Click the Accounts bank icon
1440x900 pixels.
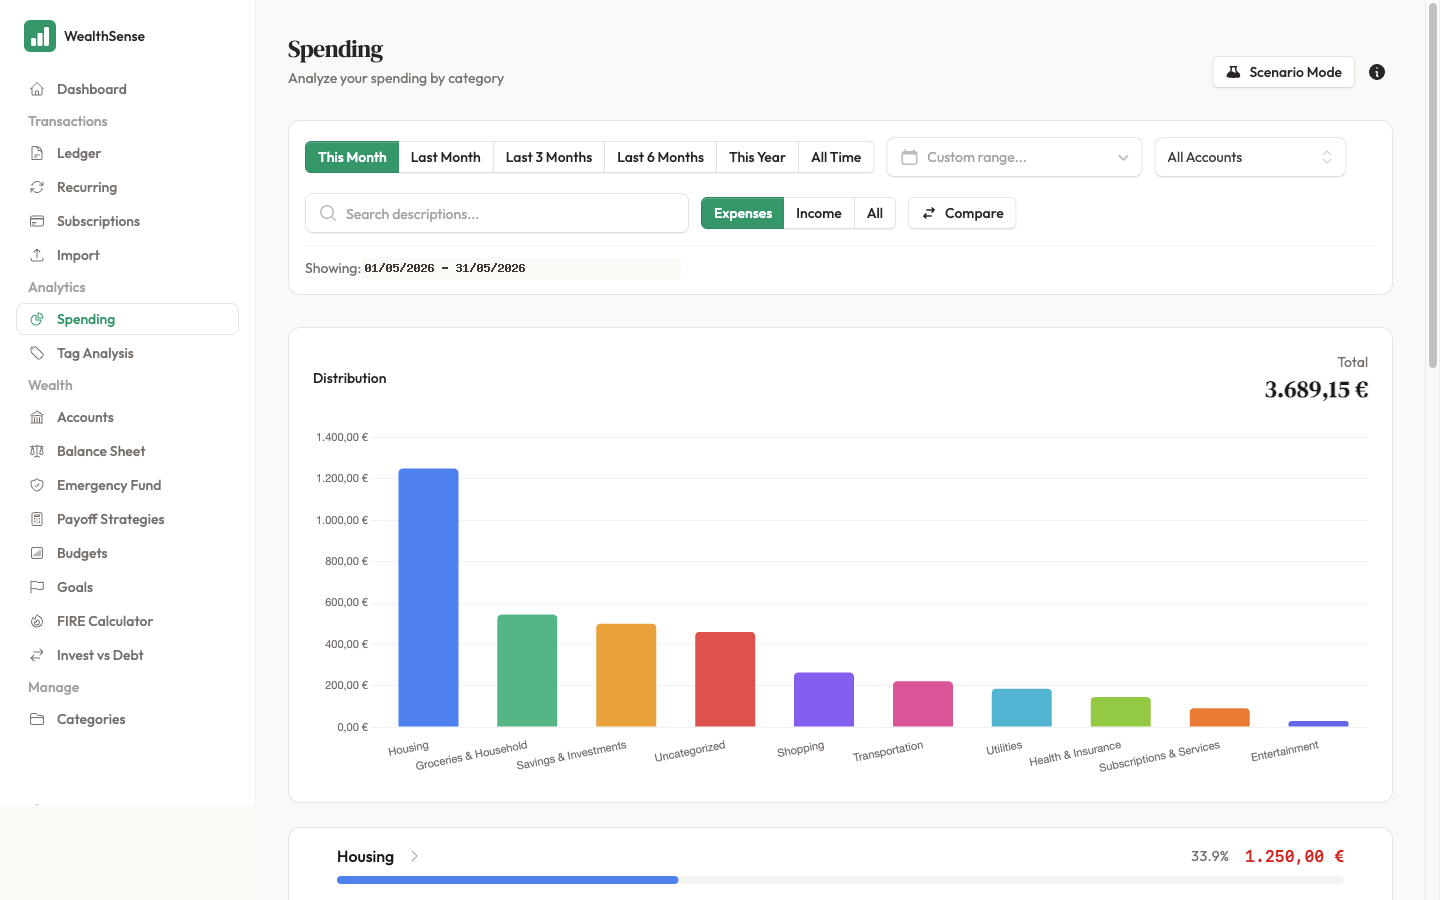coord(37,417)
